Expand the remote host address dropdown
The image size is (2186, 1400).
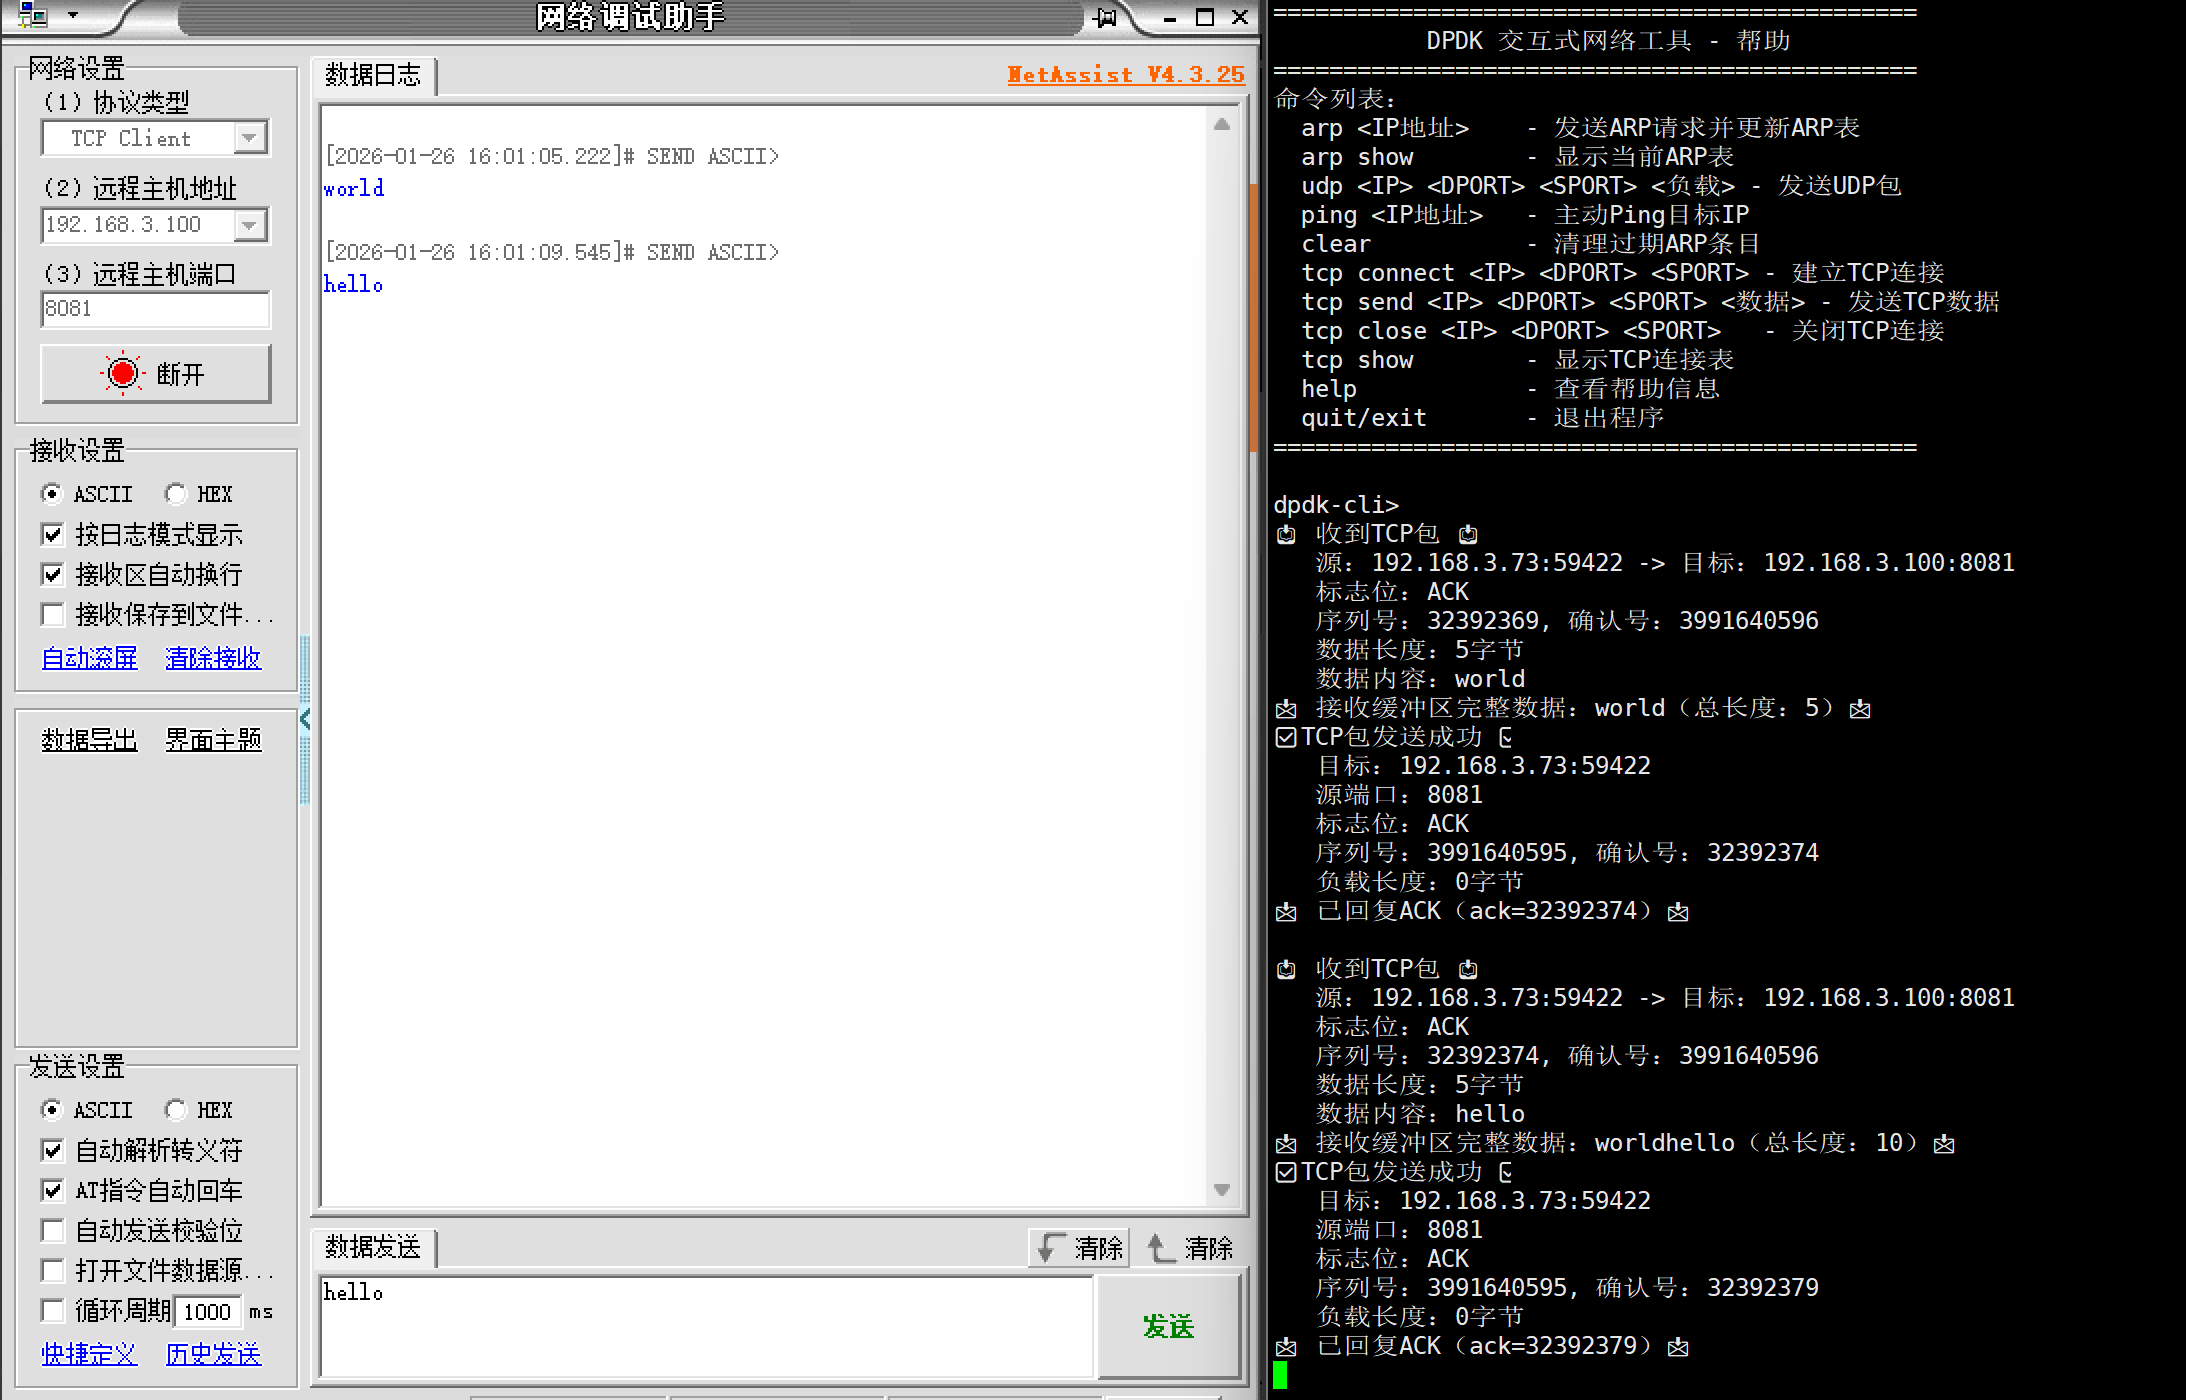tap(250, 225)
